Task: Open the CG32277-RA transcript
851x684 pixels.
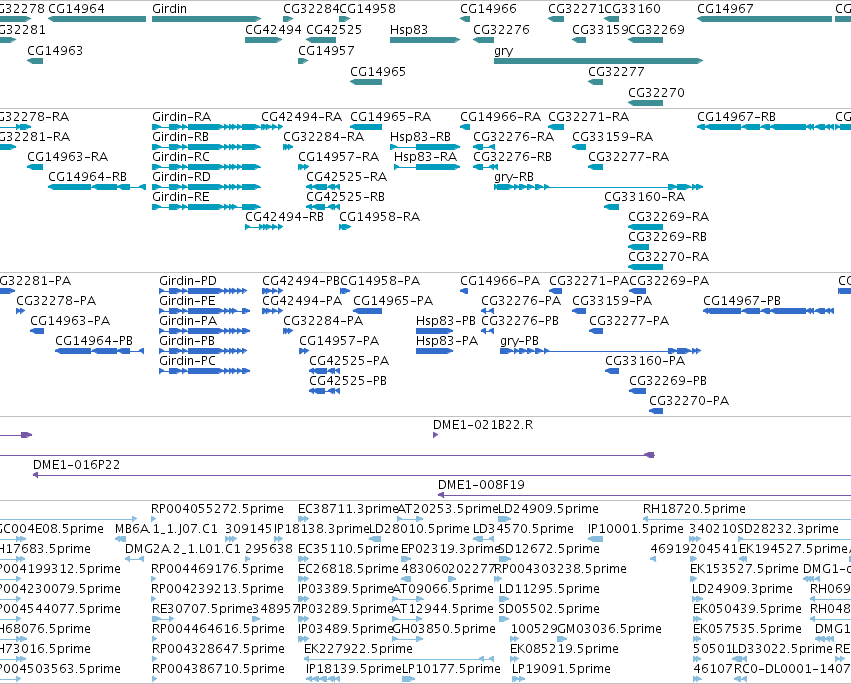Action: point(595,167)
